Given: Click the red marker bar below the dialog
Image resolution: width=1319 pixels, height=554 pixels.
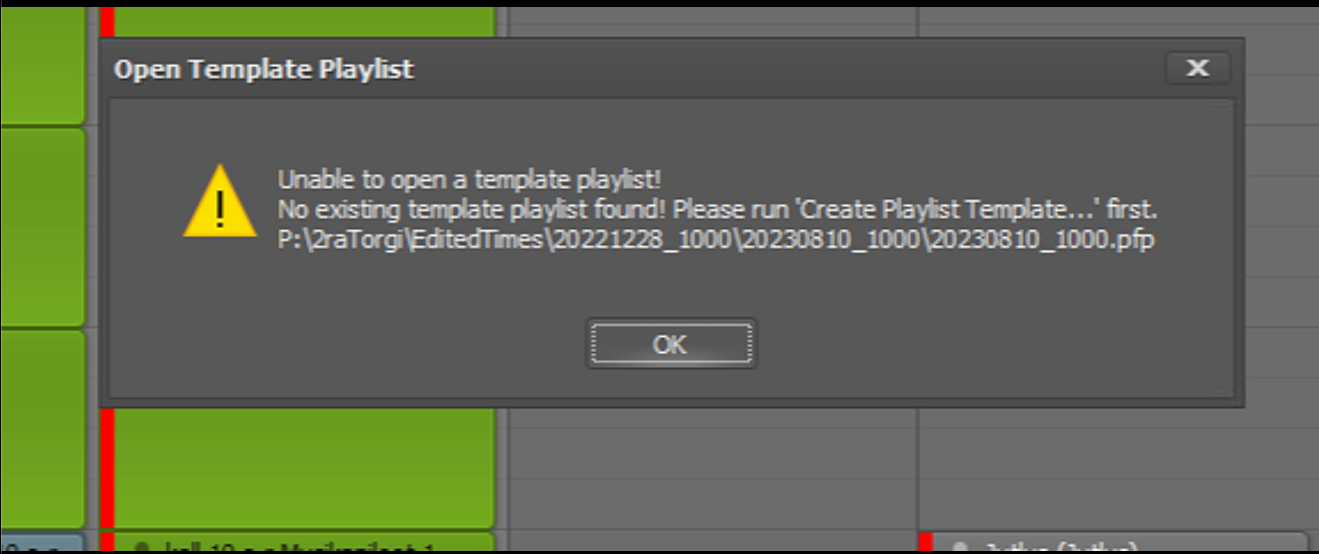Looking at the screenshot, I should 107,467.
